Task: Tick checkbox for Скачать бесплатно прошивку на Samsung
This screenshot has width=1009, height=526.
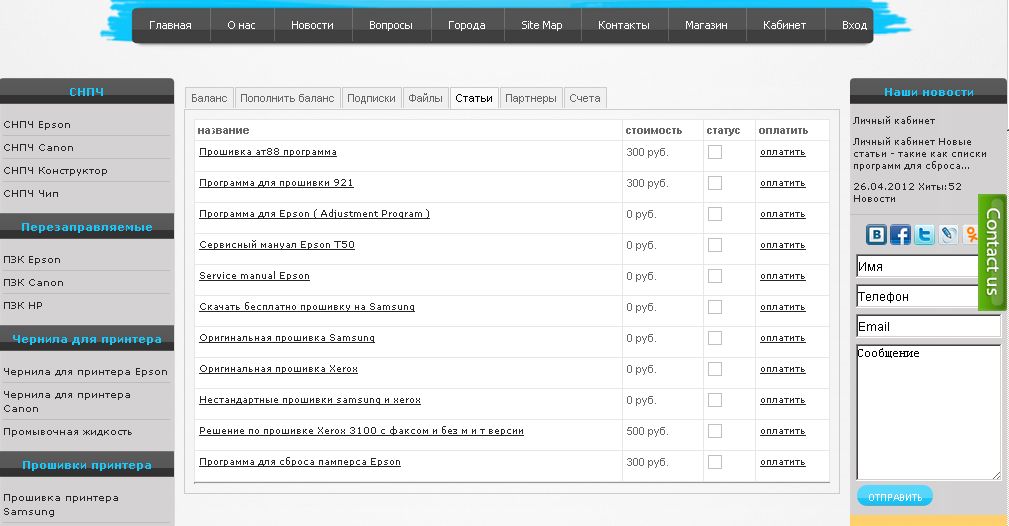Action: (x=715, y=307)
